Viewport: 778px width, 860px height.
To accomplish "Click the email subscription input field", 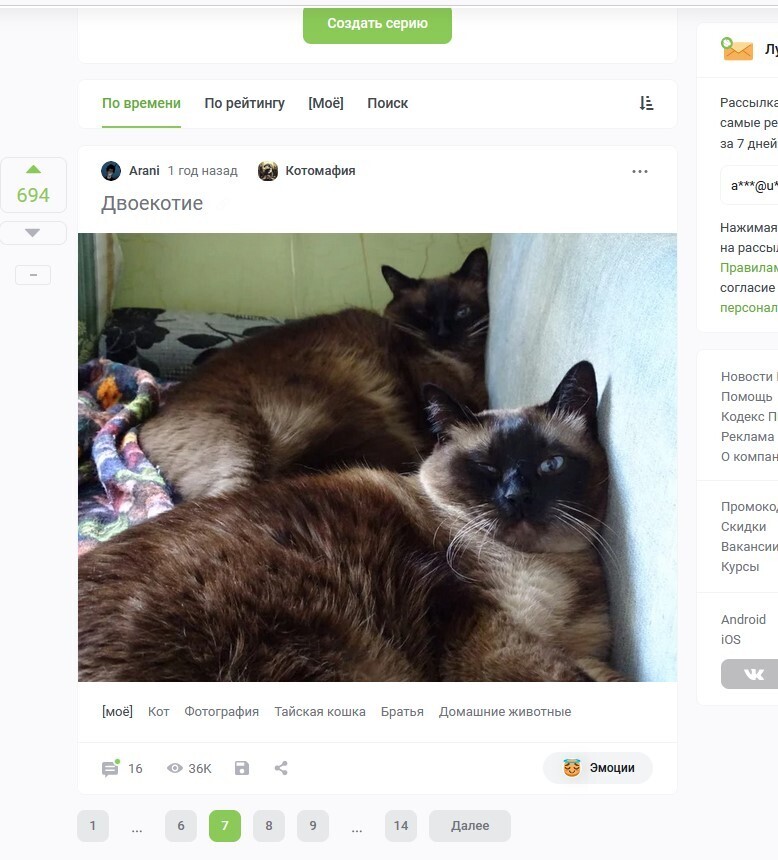I will 749,185.
